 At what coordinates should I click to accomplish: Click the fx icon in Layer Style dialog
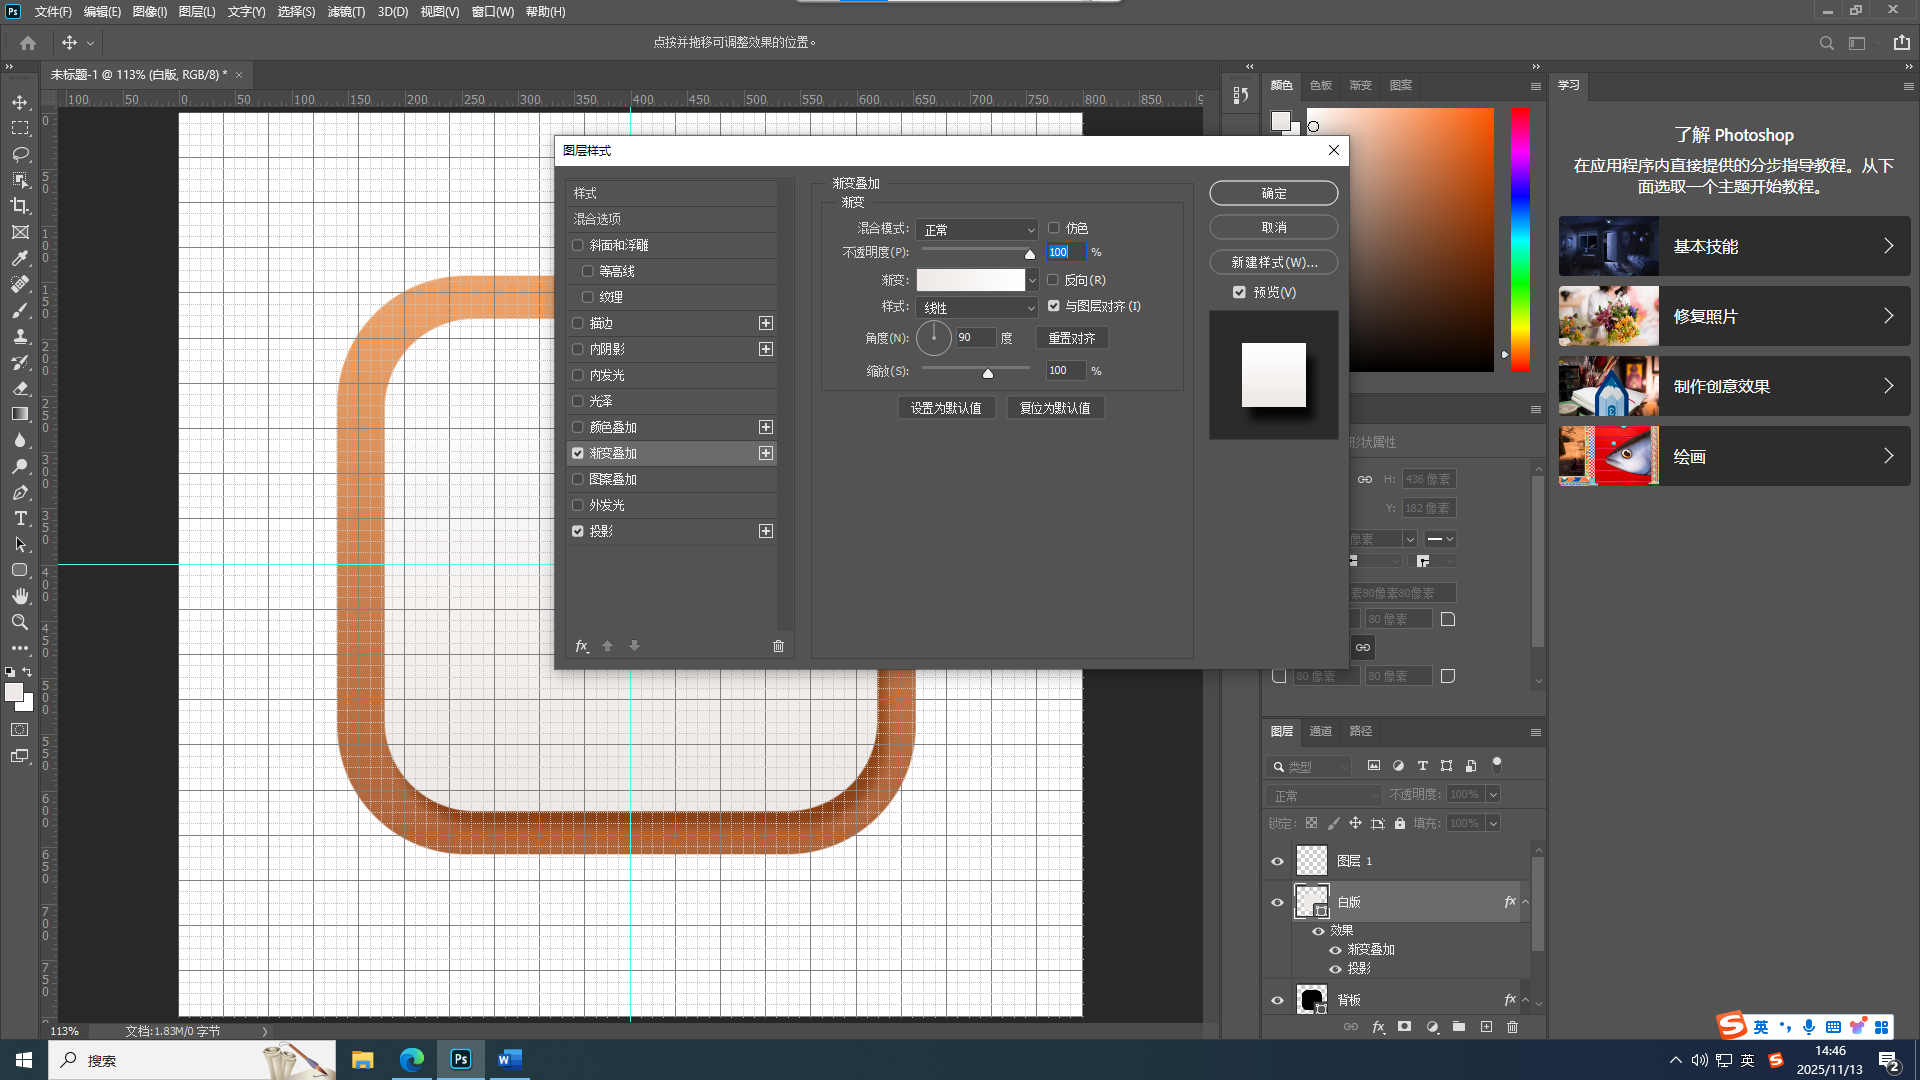[582, 646]
